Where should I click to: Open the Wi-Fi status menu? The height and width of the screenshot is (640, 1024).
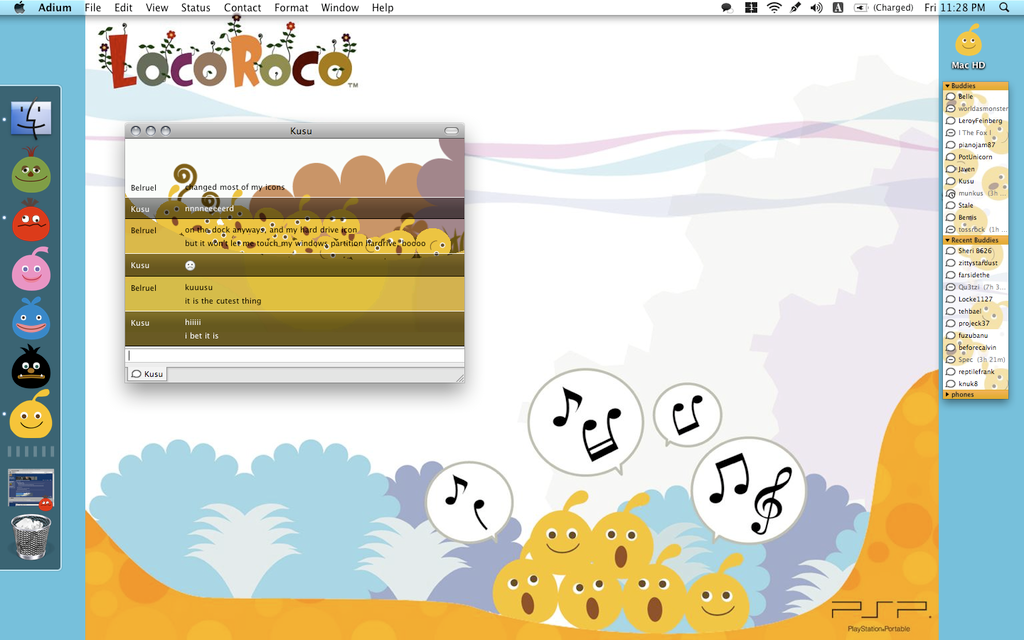tap(774, 8)
